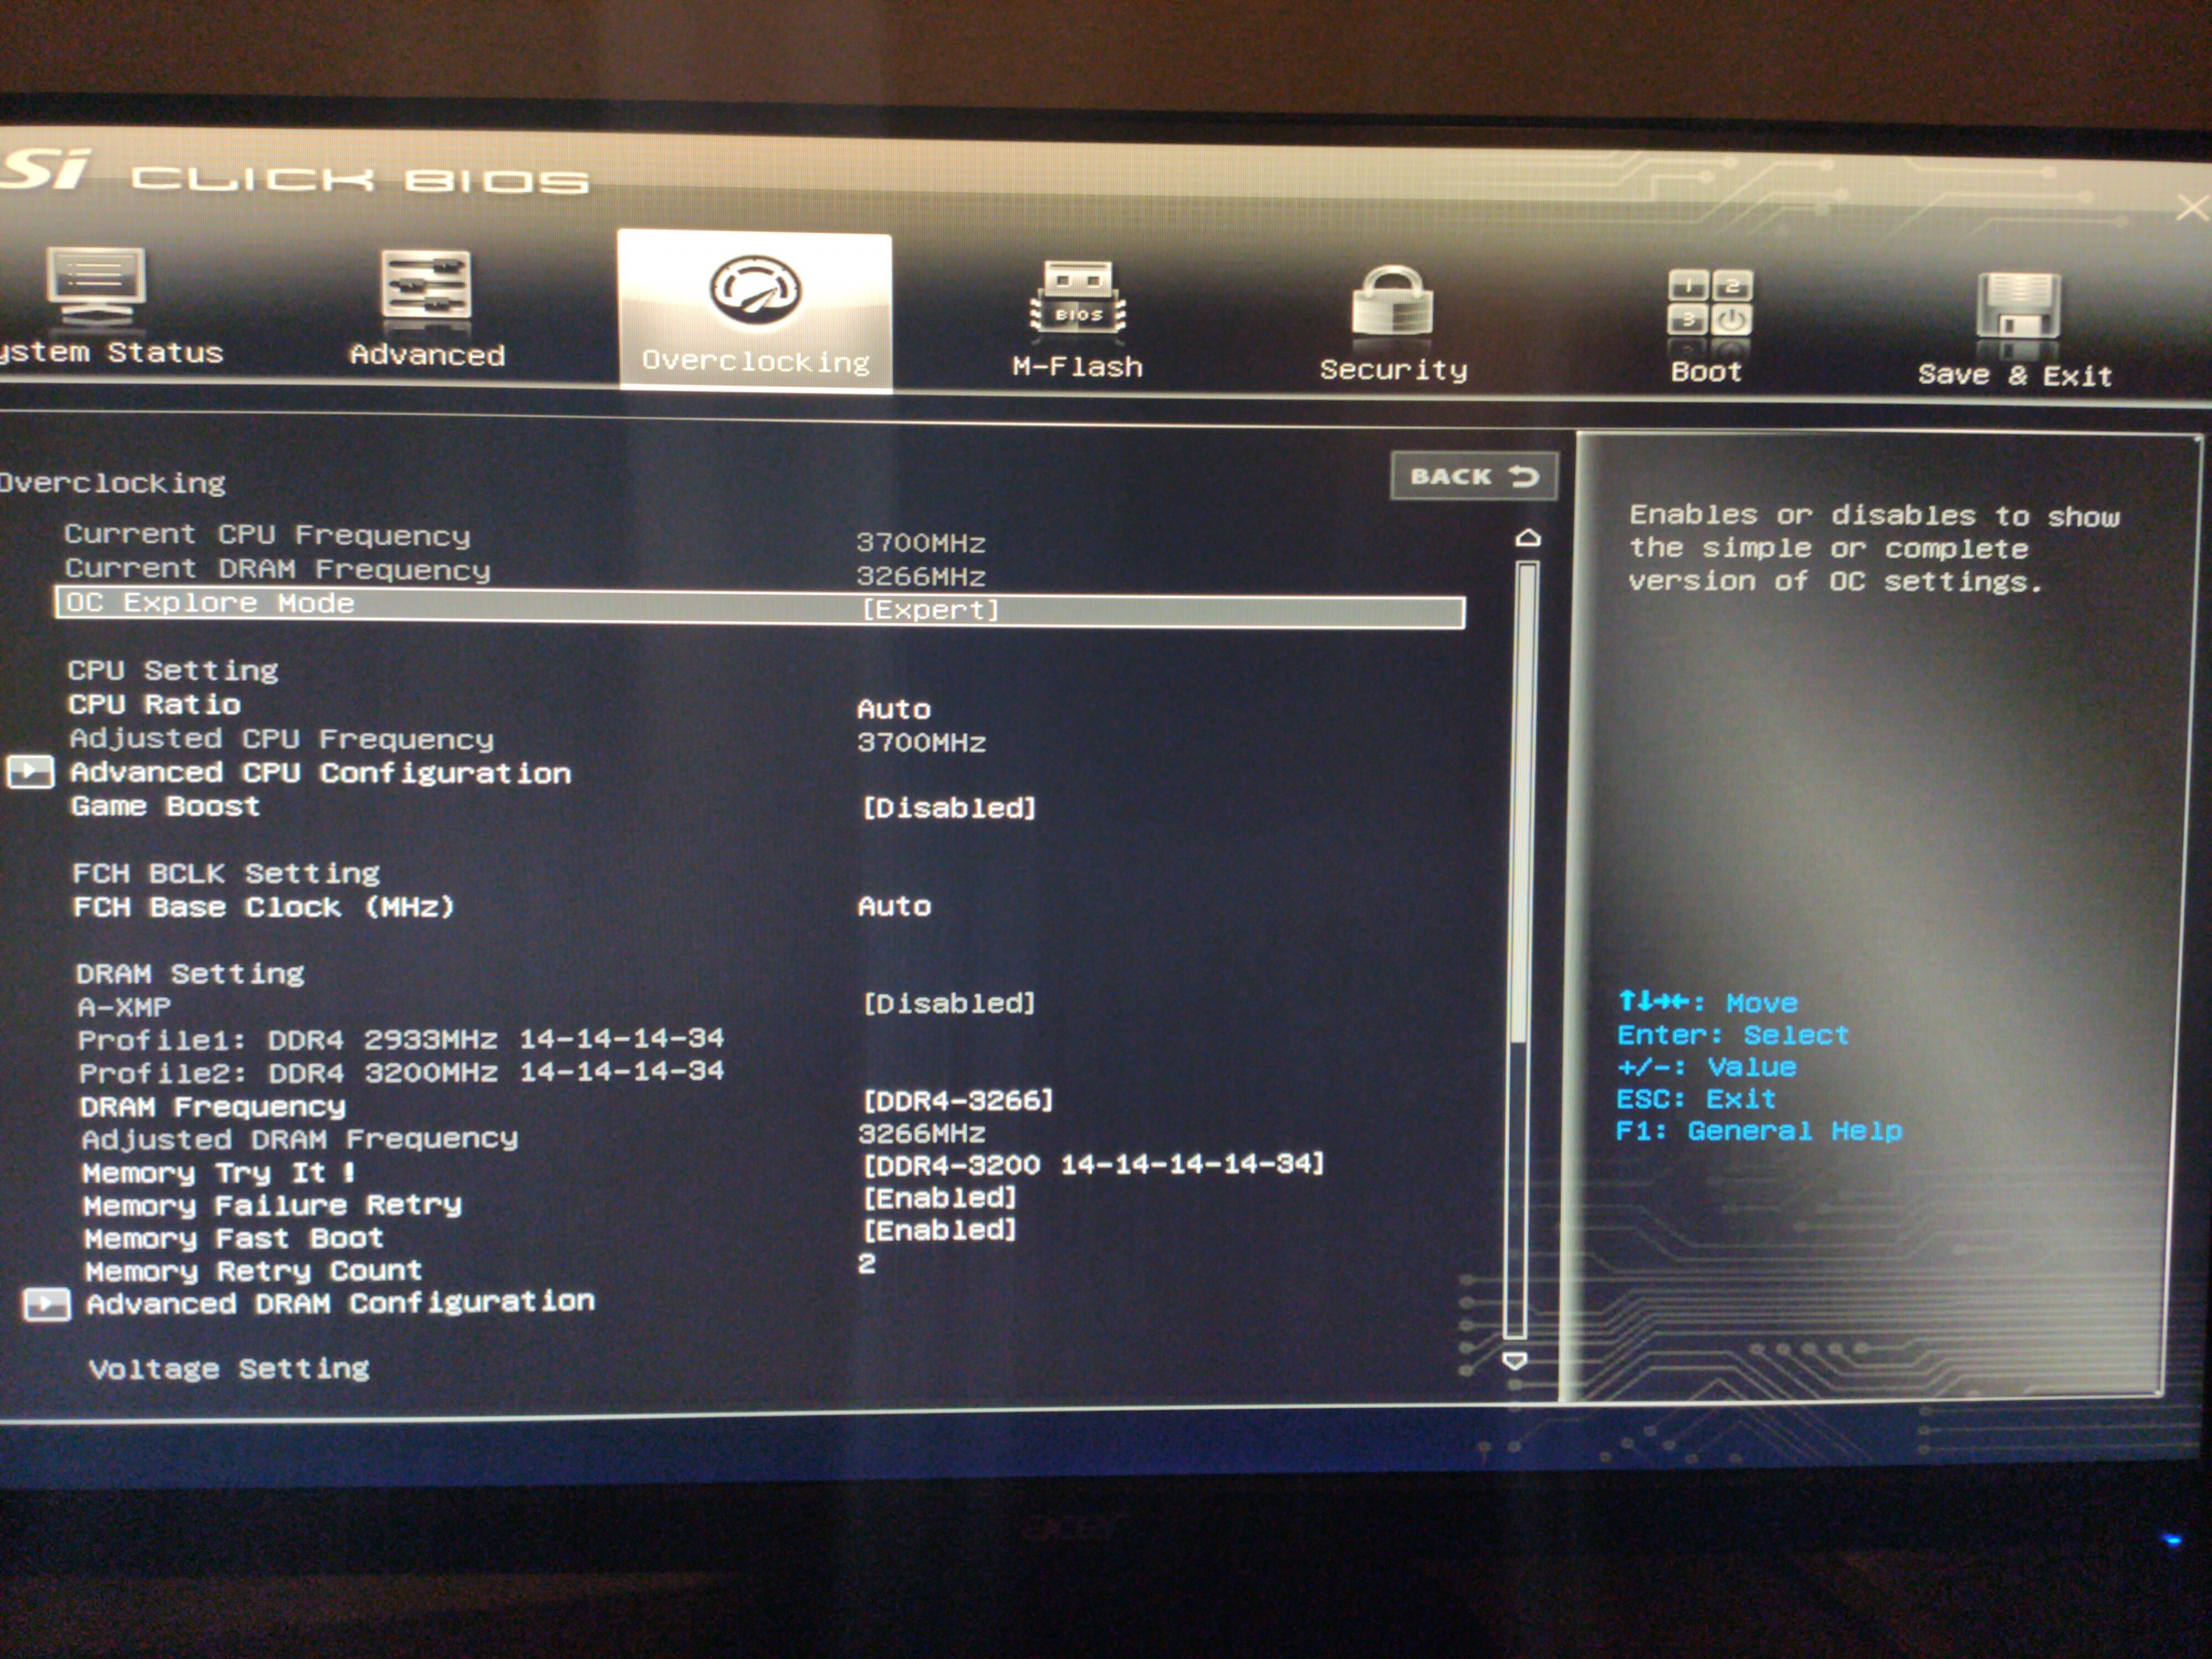Expand Advanced DRAM Configuration submenu arrow
The width and height of the screenshot is (2212, 1659).
tap(47, 1304)
